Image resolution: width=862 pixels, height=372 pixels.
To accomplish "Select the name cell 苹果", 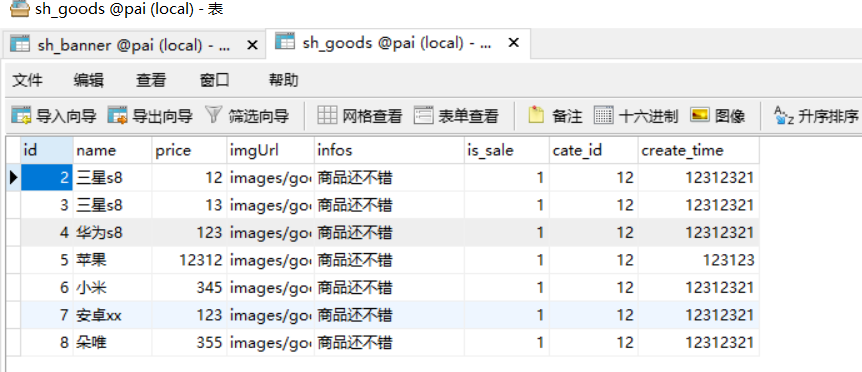I will 112,260.
